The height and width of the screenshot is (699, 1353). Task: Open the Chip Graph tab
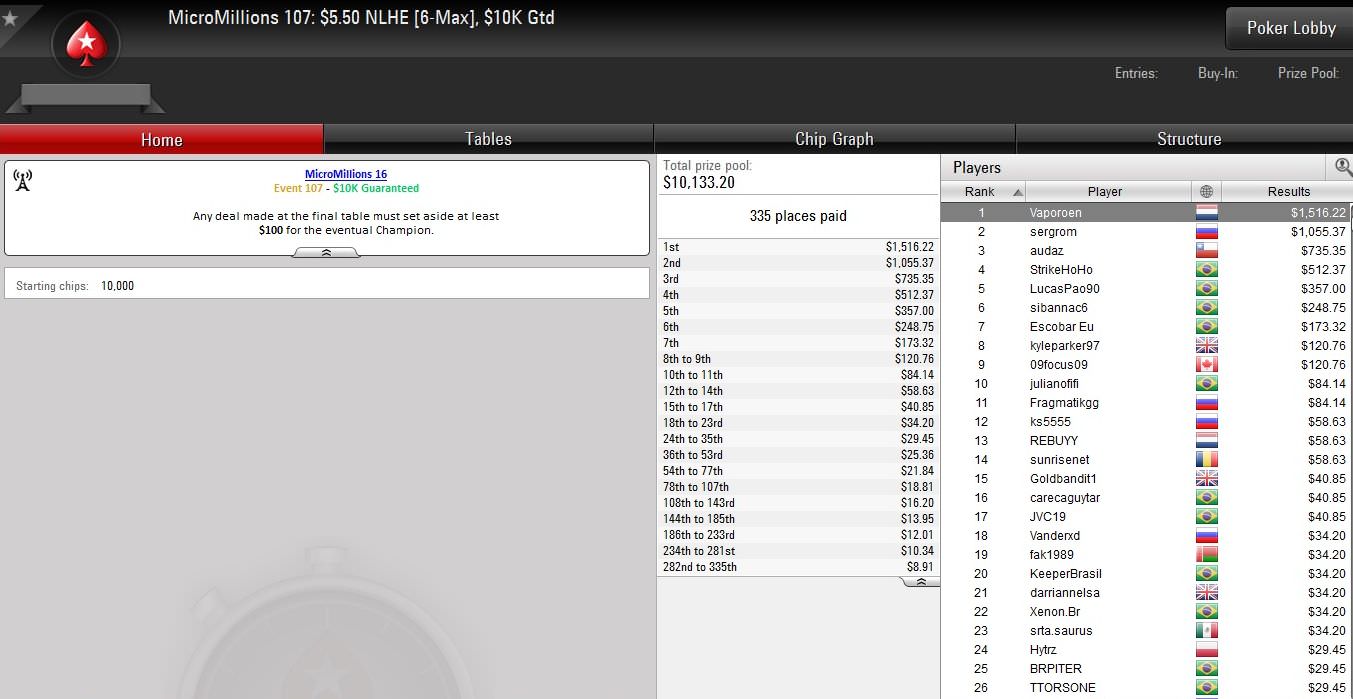coord(834,139)
